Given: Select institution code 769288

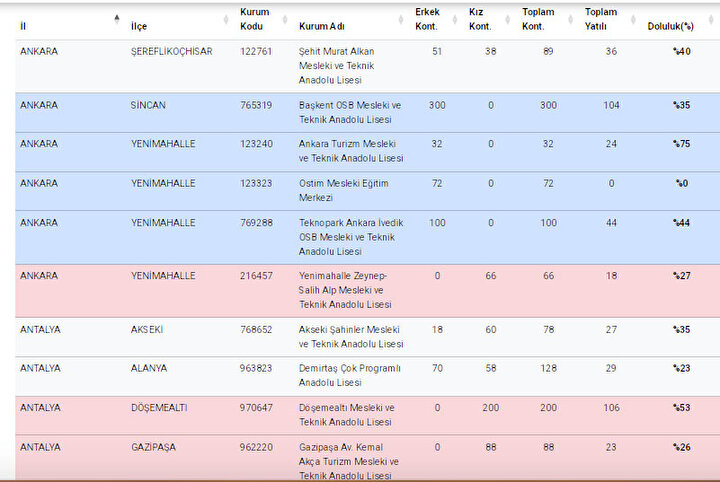Looking at the screenshot, I should [x=256, y=223].
